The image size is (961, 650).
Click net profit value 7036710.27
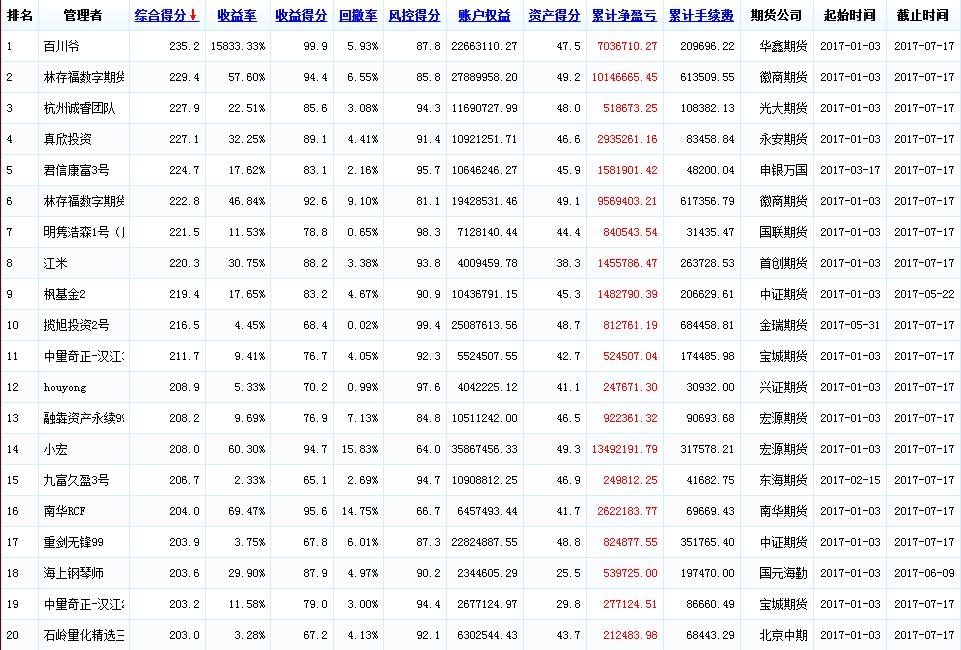[627, 47]
